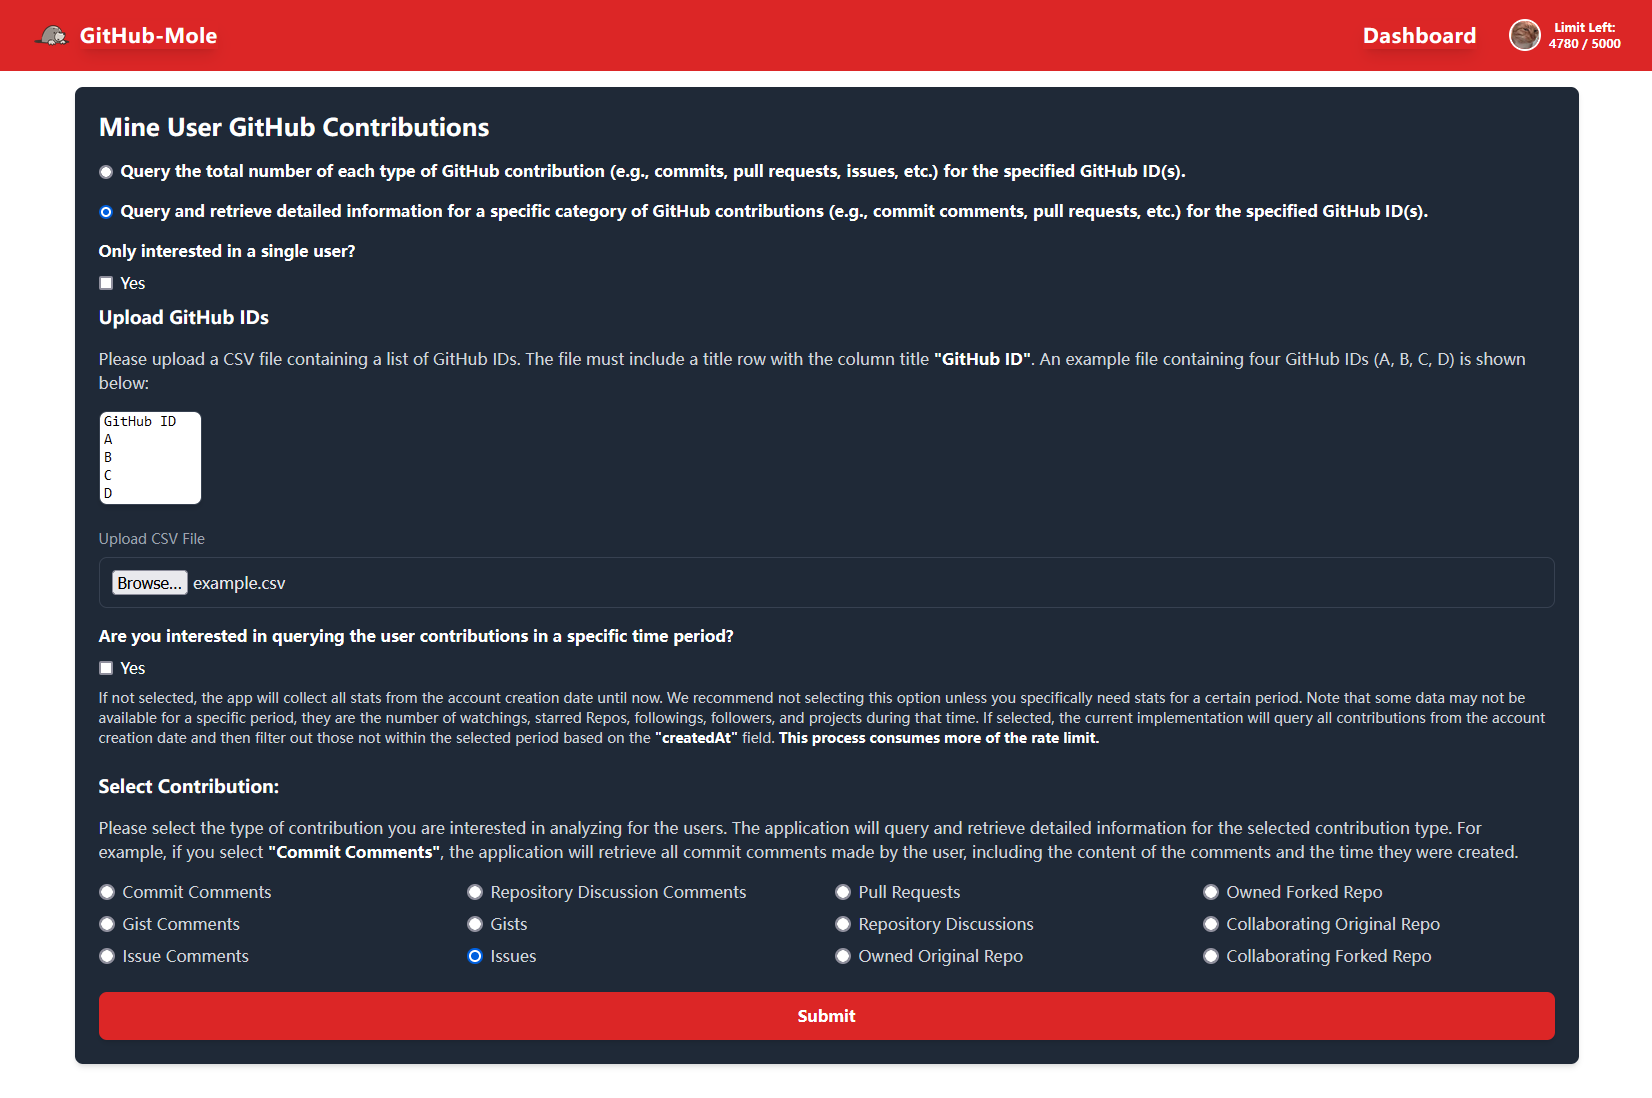Choose Commit Comments contribution type
Screen dimensions: 1652x1098
click(x=107, y=892)
